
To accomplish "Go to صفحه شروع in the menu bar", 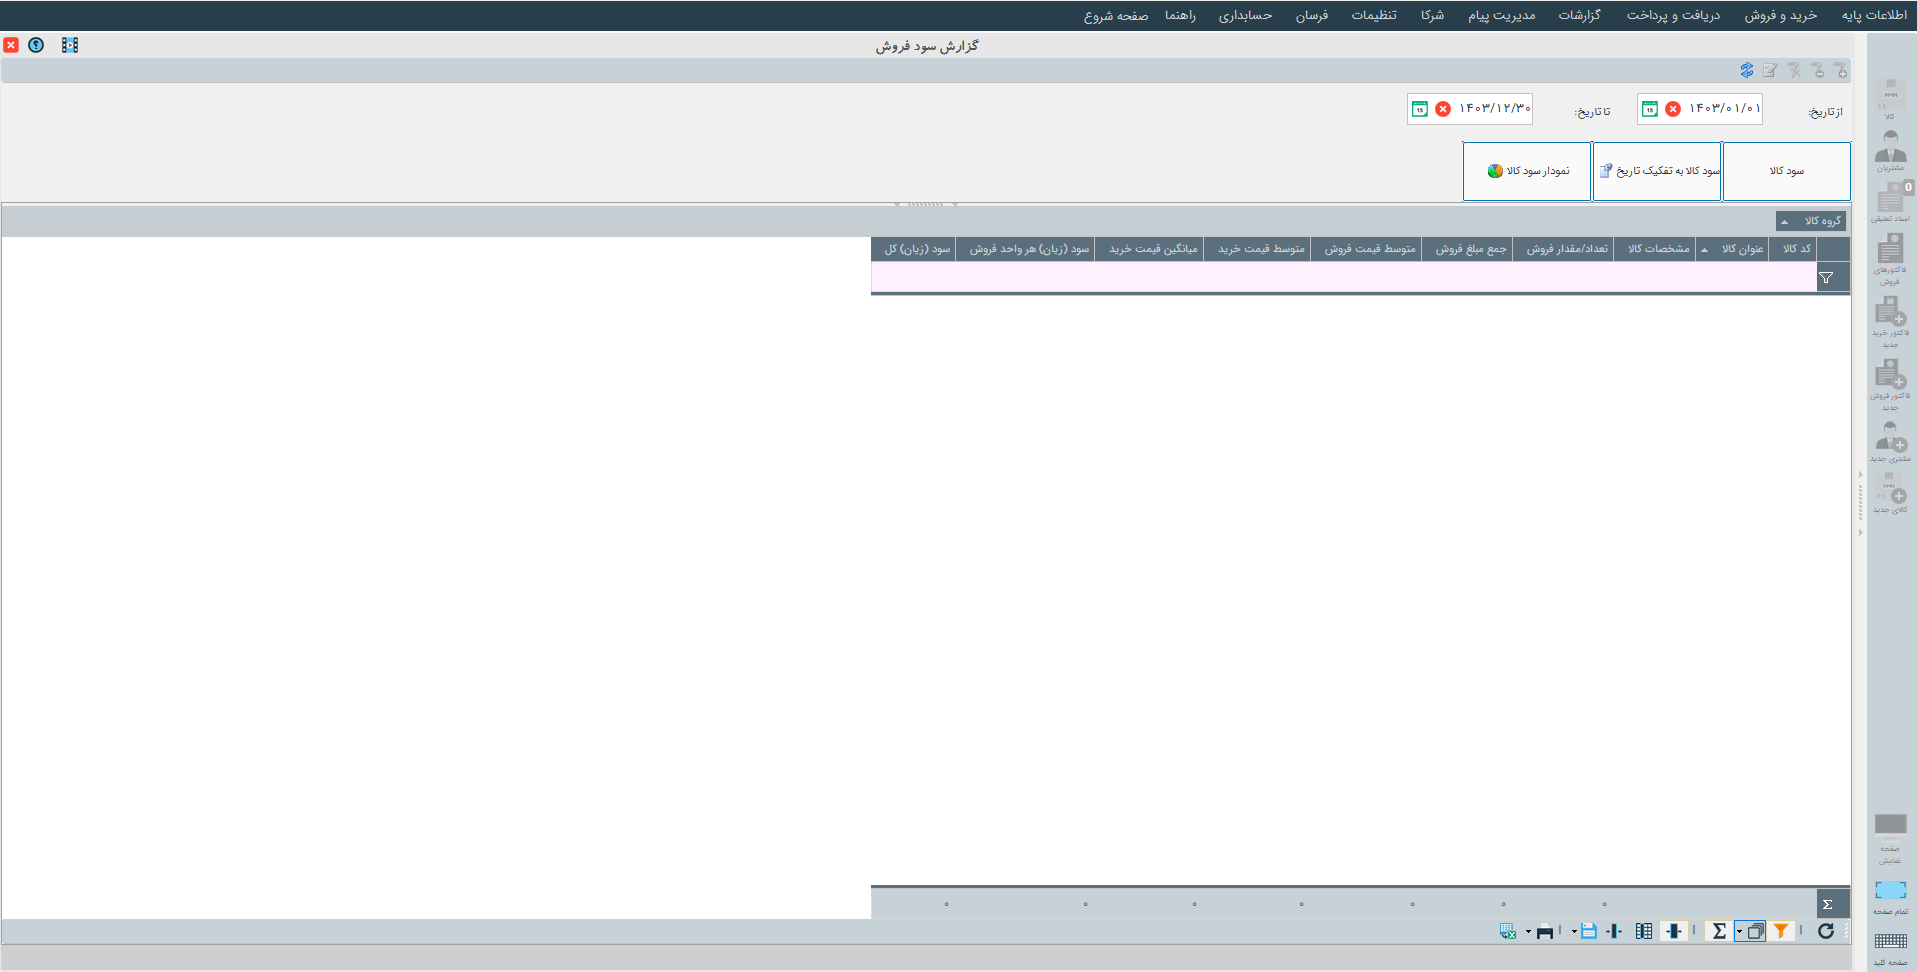I will [x=1116, y=15].
